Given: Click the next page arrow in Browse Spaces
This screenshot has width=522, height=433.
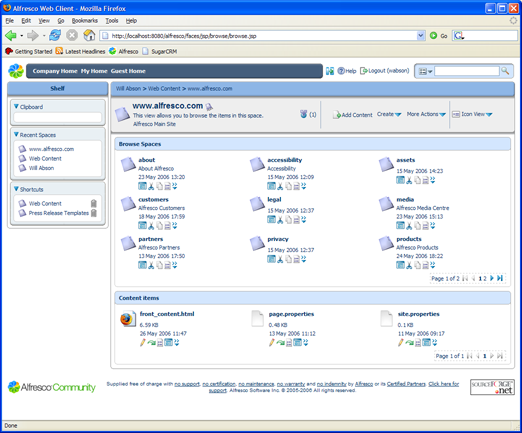Looking at the screenshot, I should tap(492, 278).
